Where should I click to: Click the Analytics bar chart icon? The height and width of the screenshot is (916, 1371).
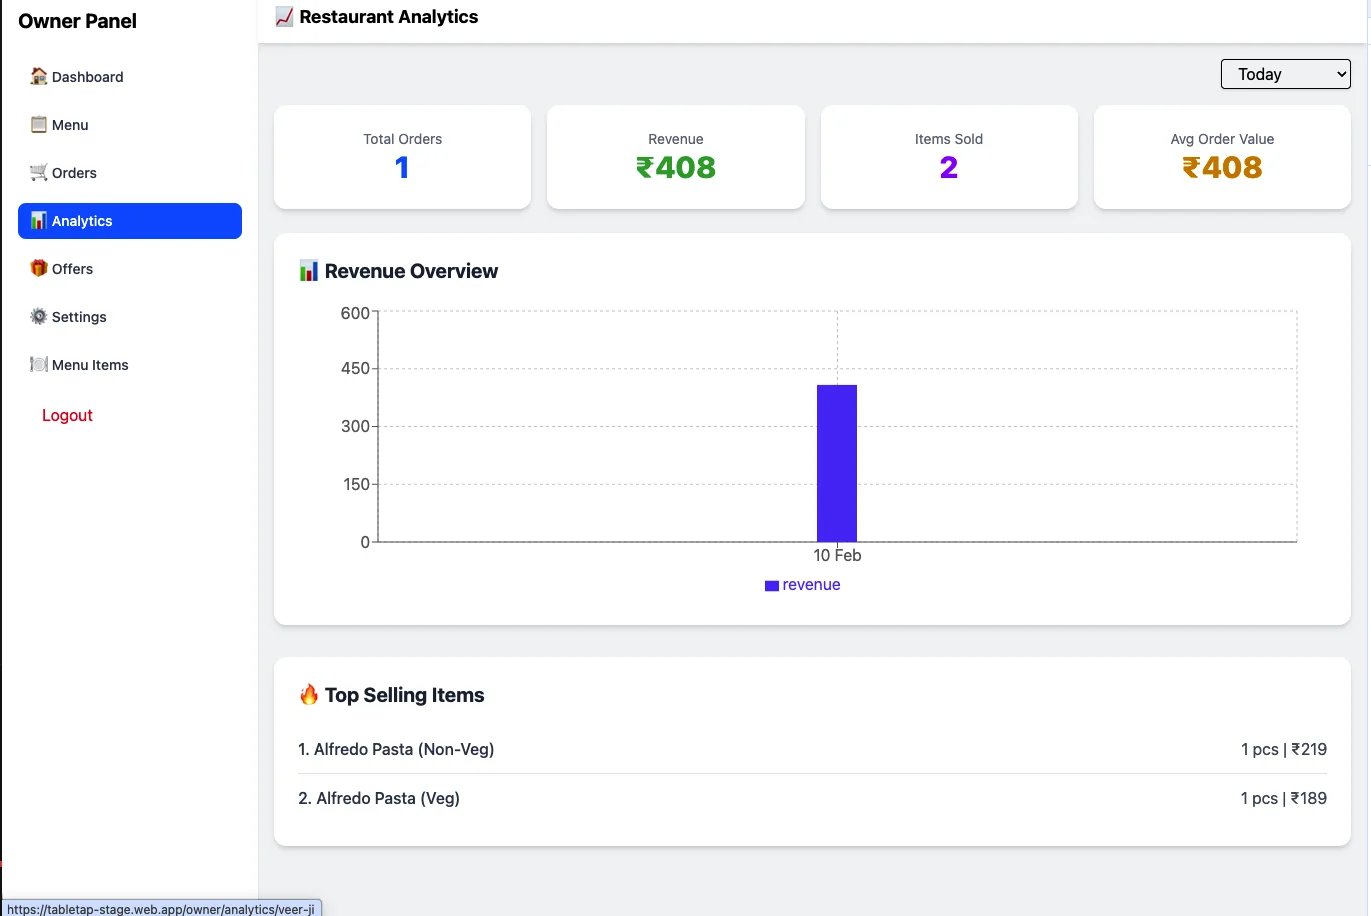click(40, 218)
